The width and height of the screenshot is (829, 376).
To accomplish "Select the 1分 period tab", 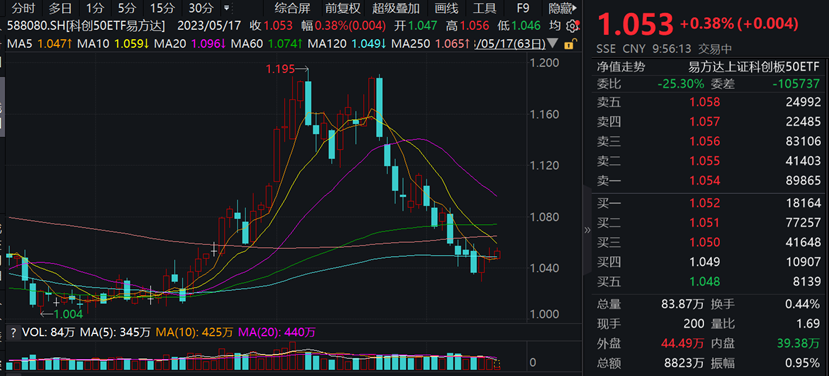I will [96, 8].
